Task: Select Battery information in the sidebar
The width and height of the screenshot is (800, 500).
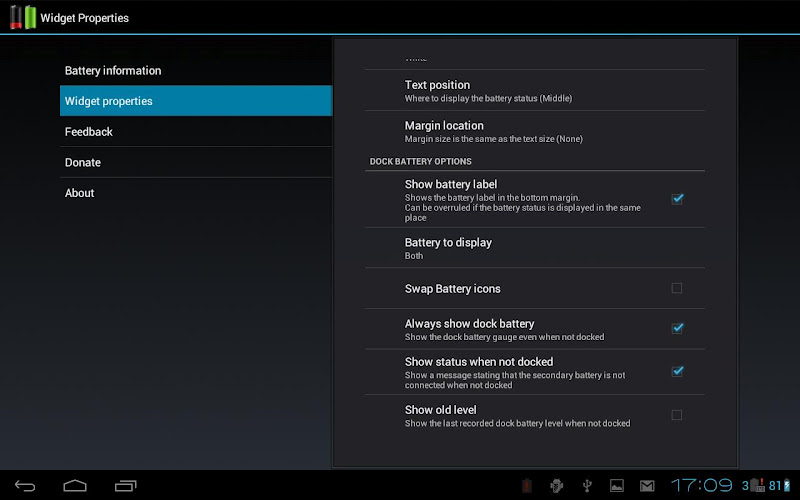Action: (x=196, y=70)
